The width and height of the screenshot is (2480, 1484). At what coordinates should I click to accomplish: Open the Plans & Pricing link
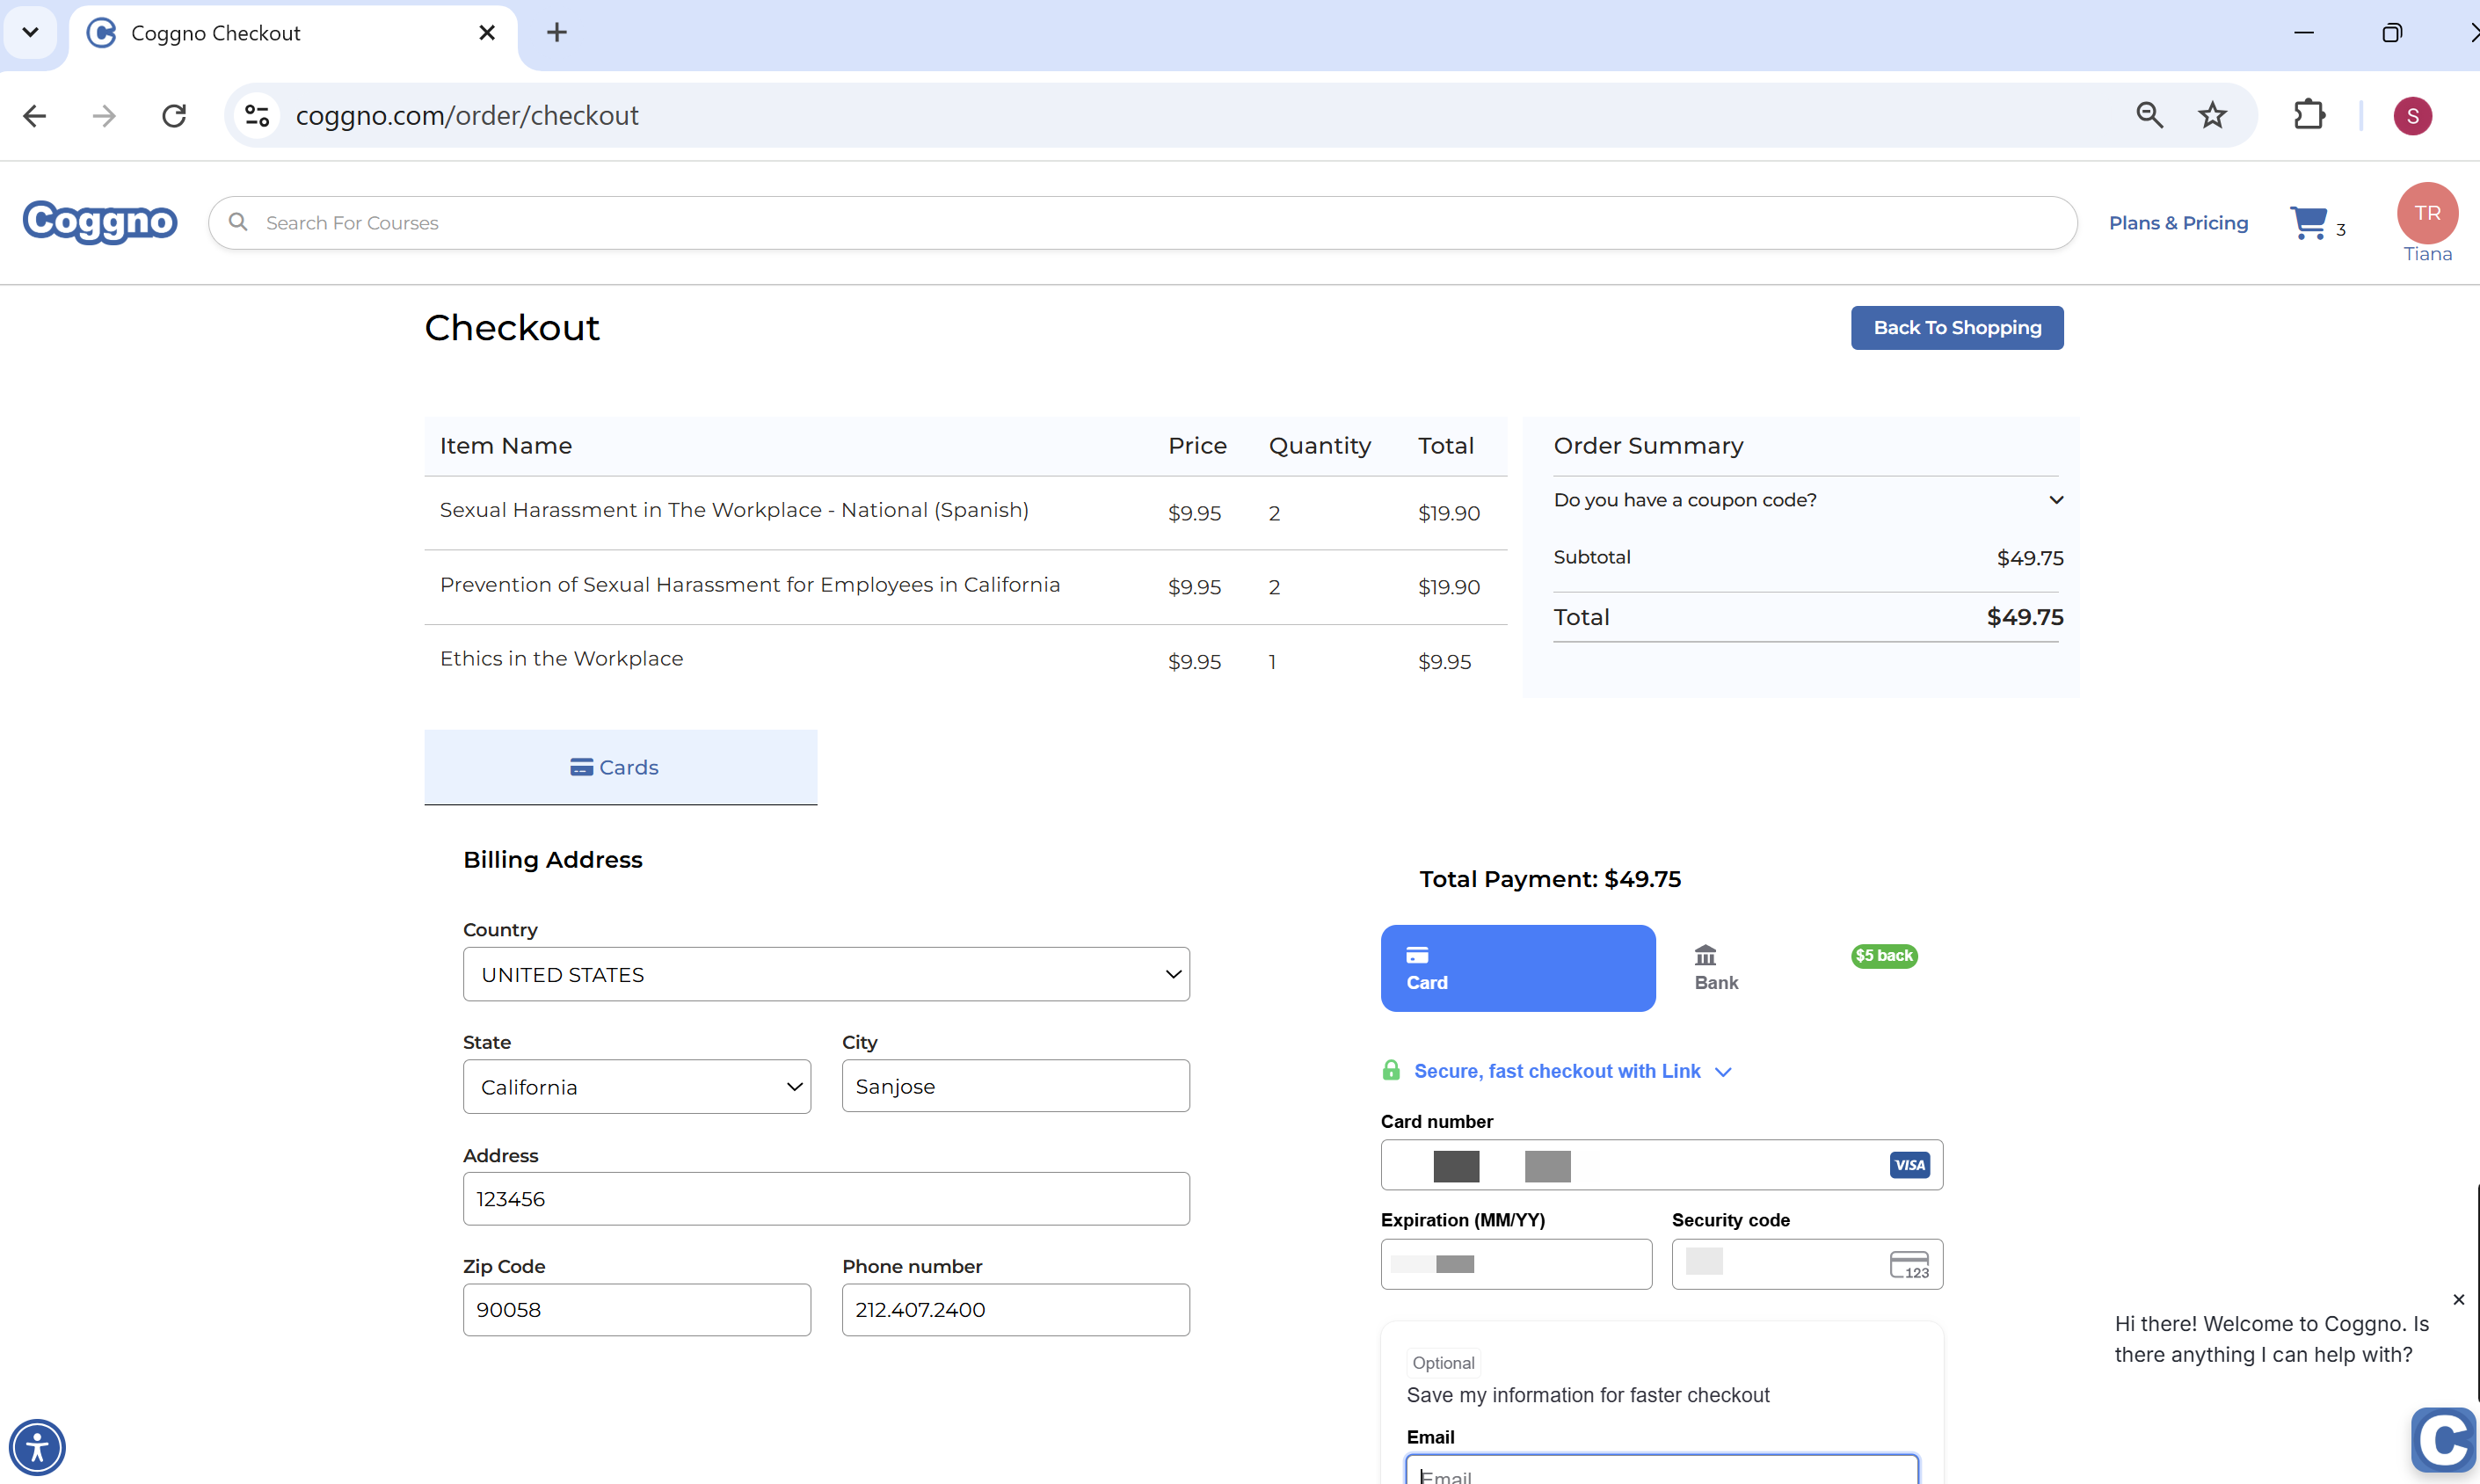coord(2178,223)
